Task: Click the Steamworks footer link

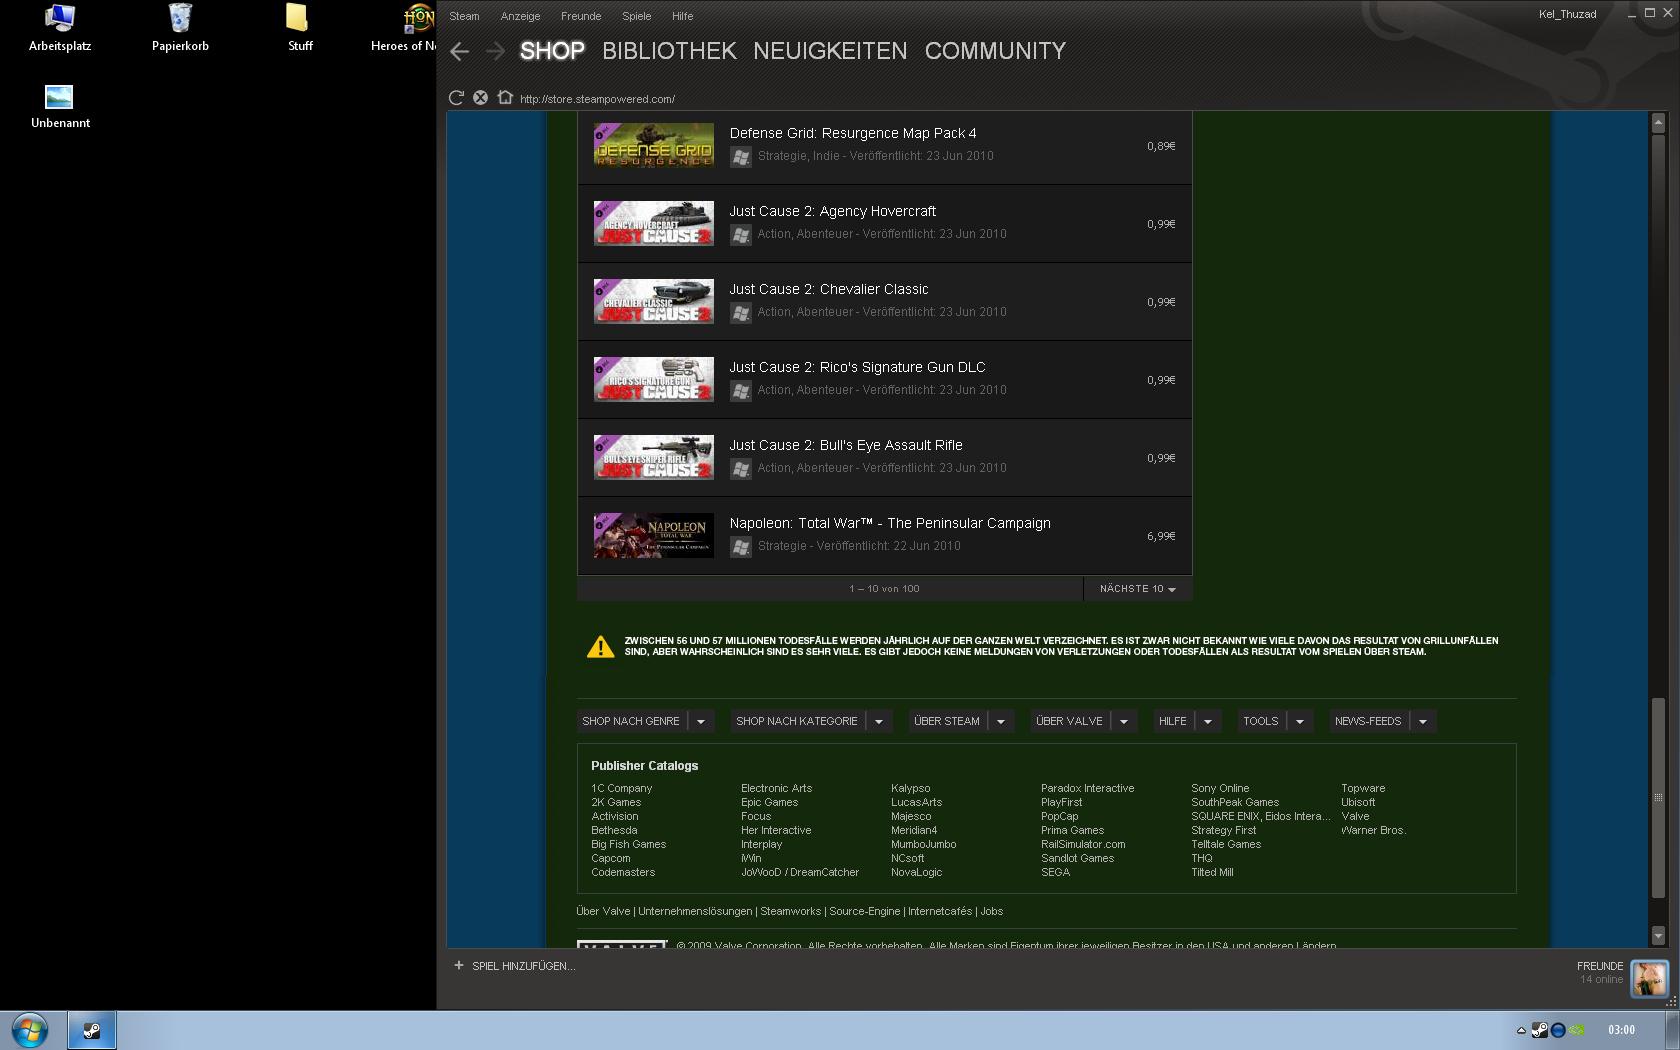Action: tap(790, 911)
